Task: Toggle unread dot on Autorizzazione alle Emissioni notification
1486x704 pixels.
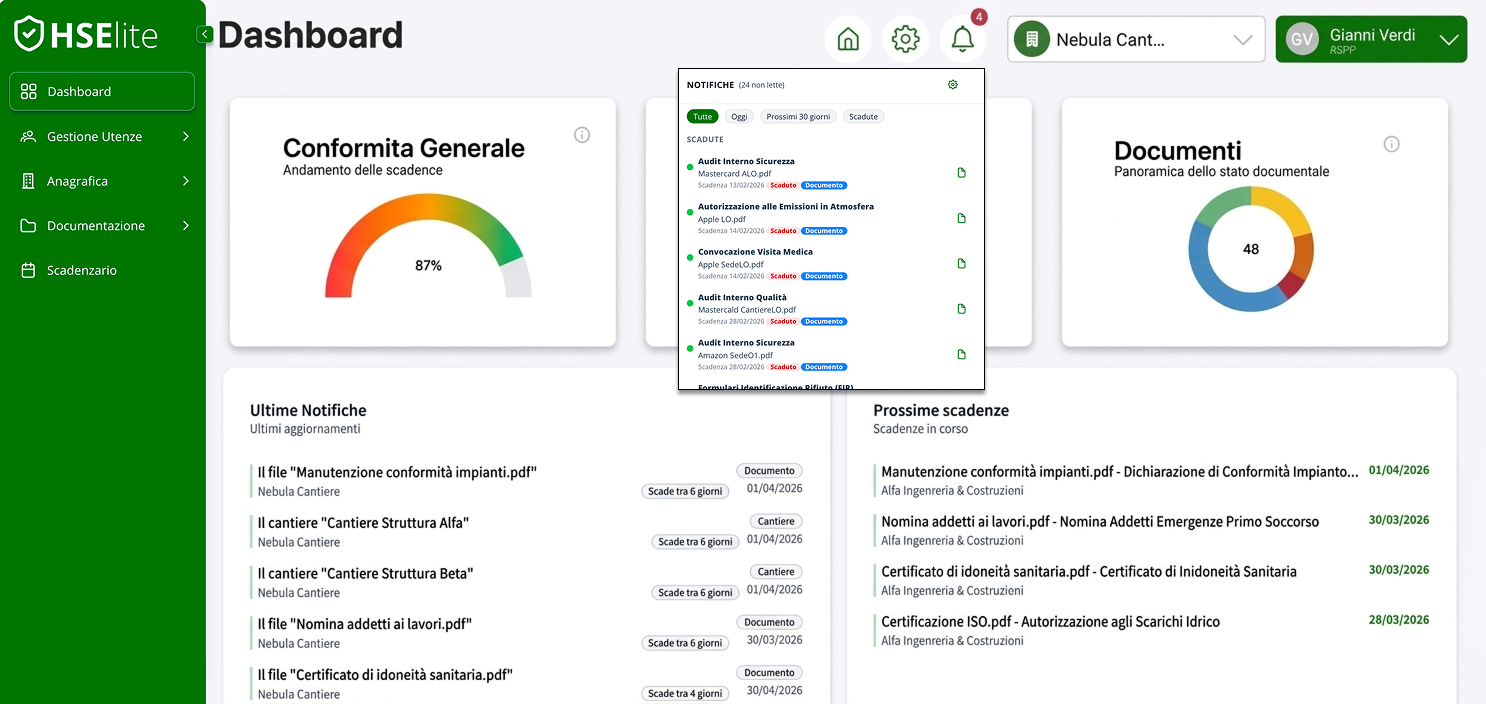Action: tap(690, 213)
